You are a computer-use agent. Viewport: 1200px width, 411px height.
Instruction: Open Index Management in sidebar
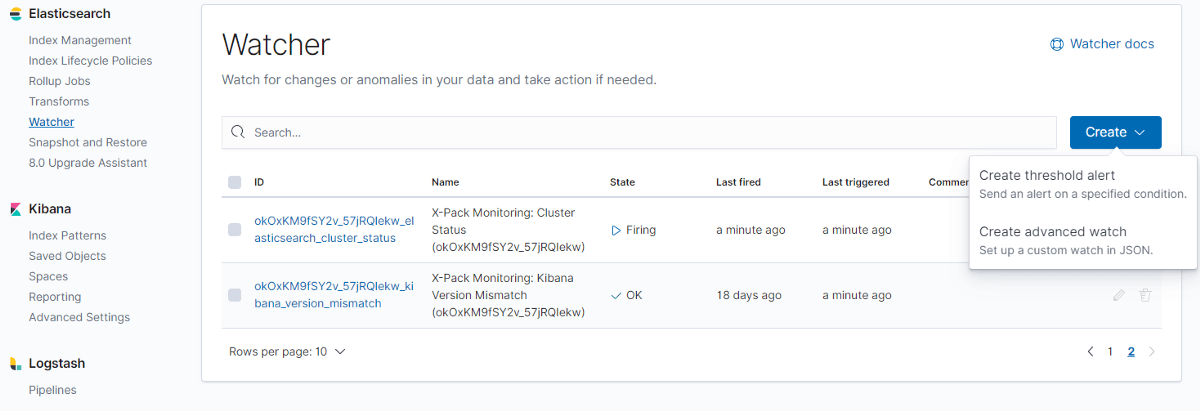[x=80, y=40]
